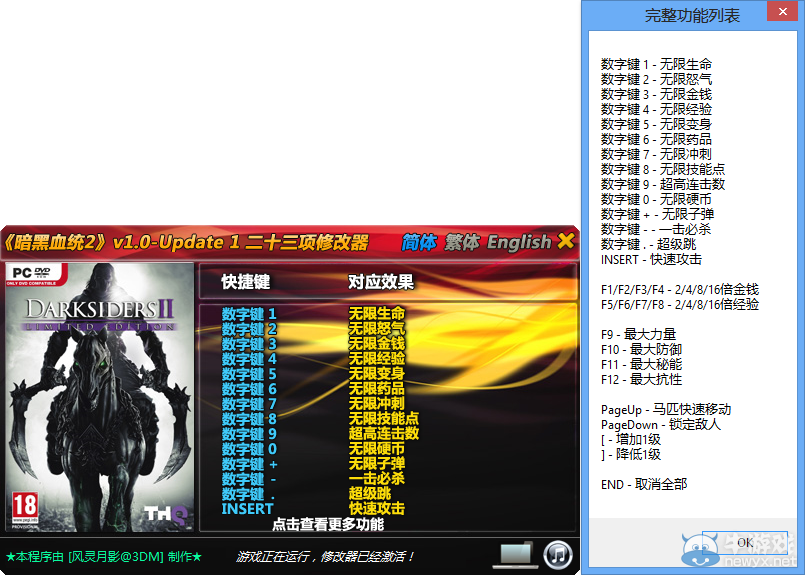Screen dimensions: 805x575
Task: Click PageUp - 马匹快速移动 line
Action: (666, 410)
